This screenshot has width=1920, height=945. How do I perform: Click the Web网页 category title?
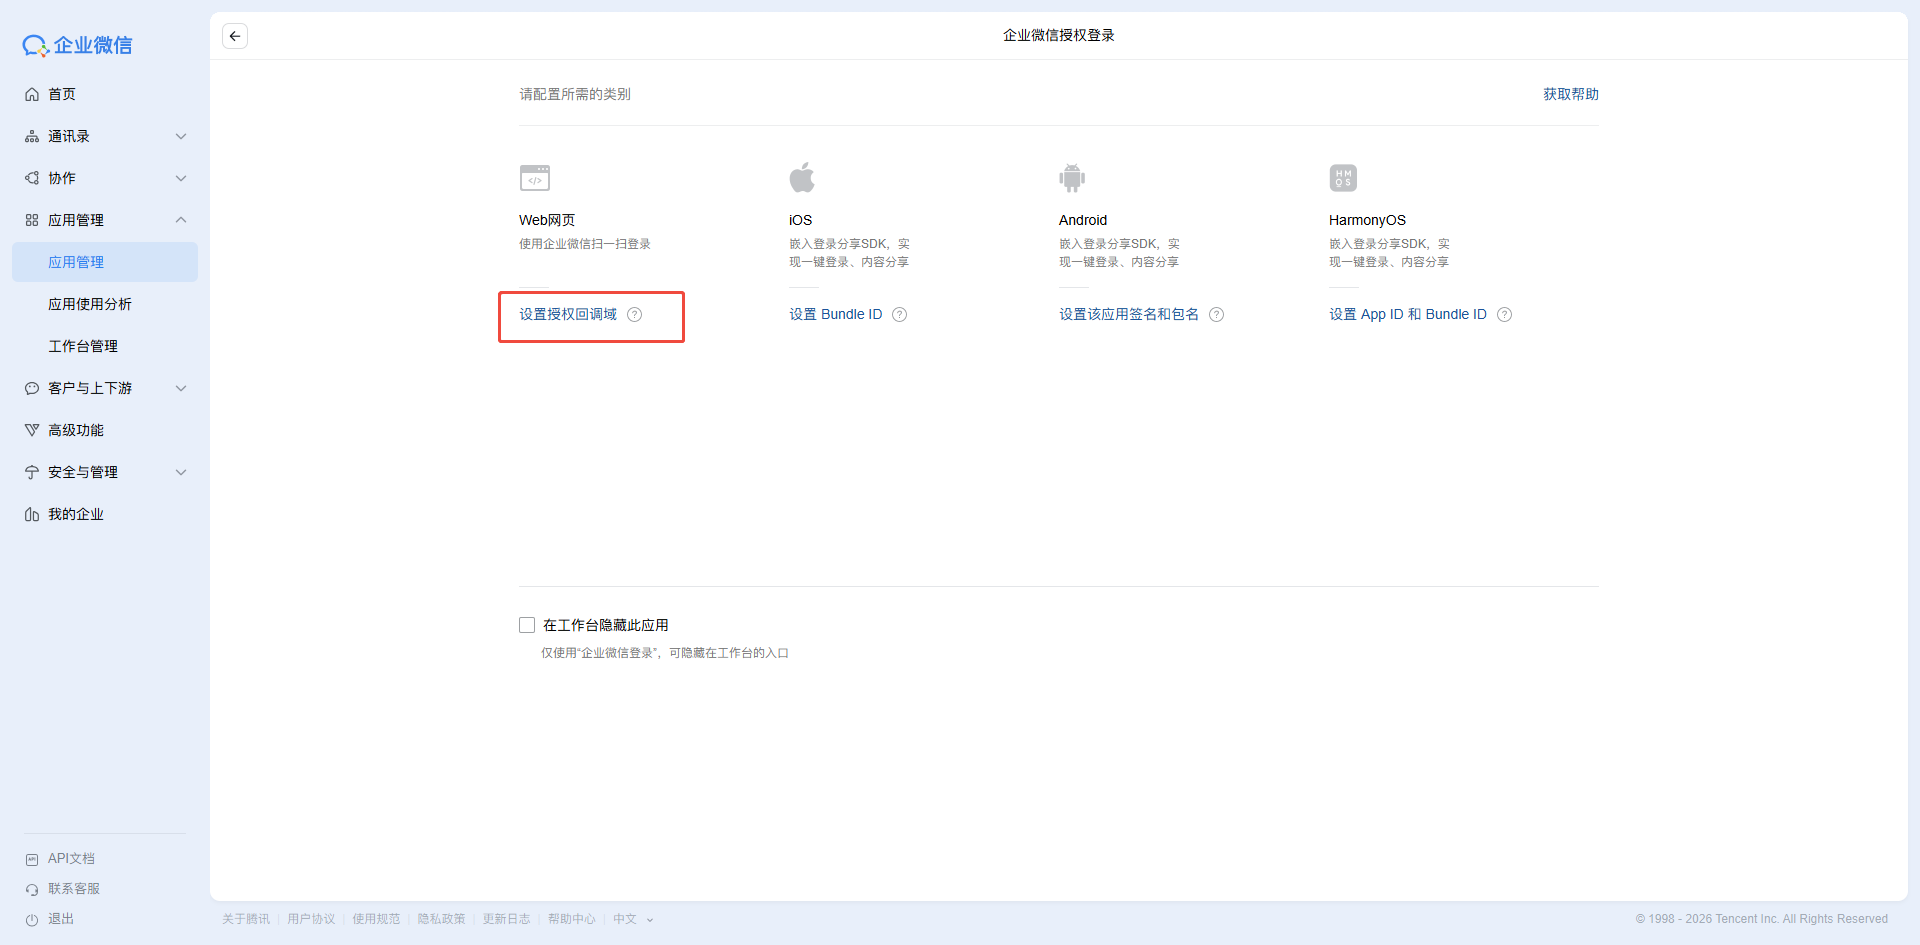pos(547,220)
